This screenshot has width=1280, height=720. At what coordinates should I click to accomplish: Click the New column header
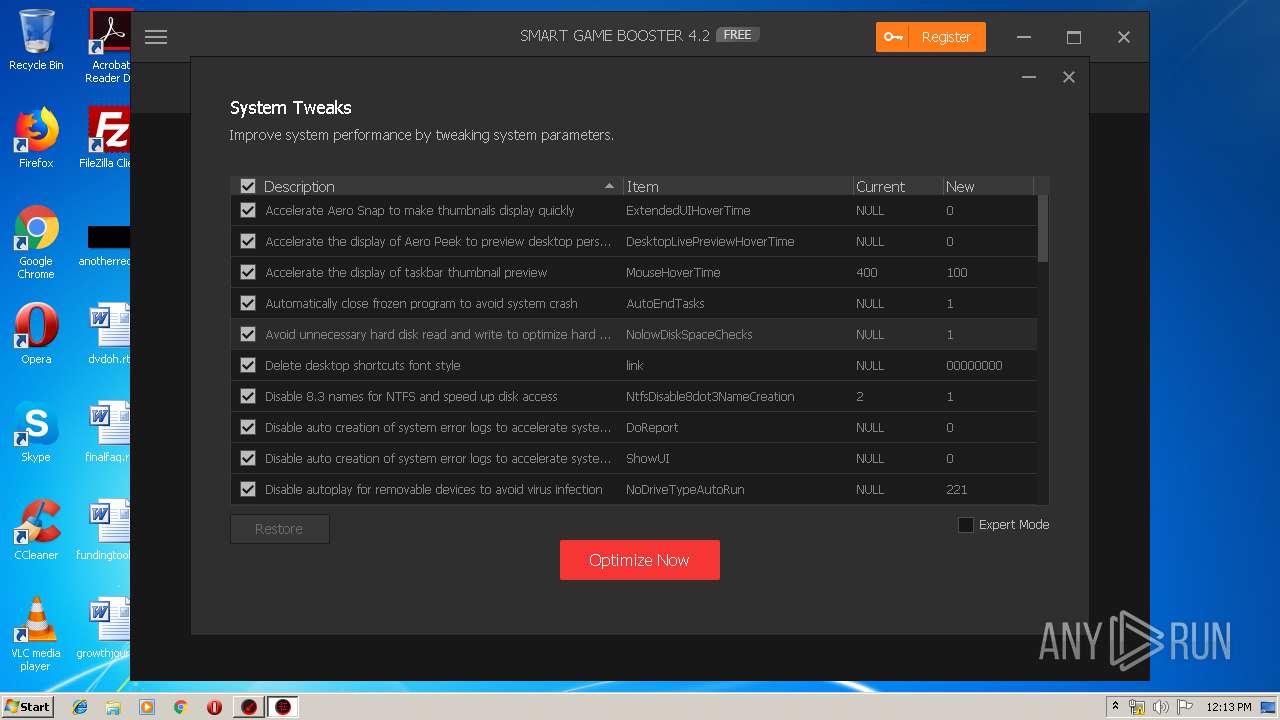tap(988, 187)
